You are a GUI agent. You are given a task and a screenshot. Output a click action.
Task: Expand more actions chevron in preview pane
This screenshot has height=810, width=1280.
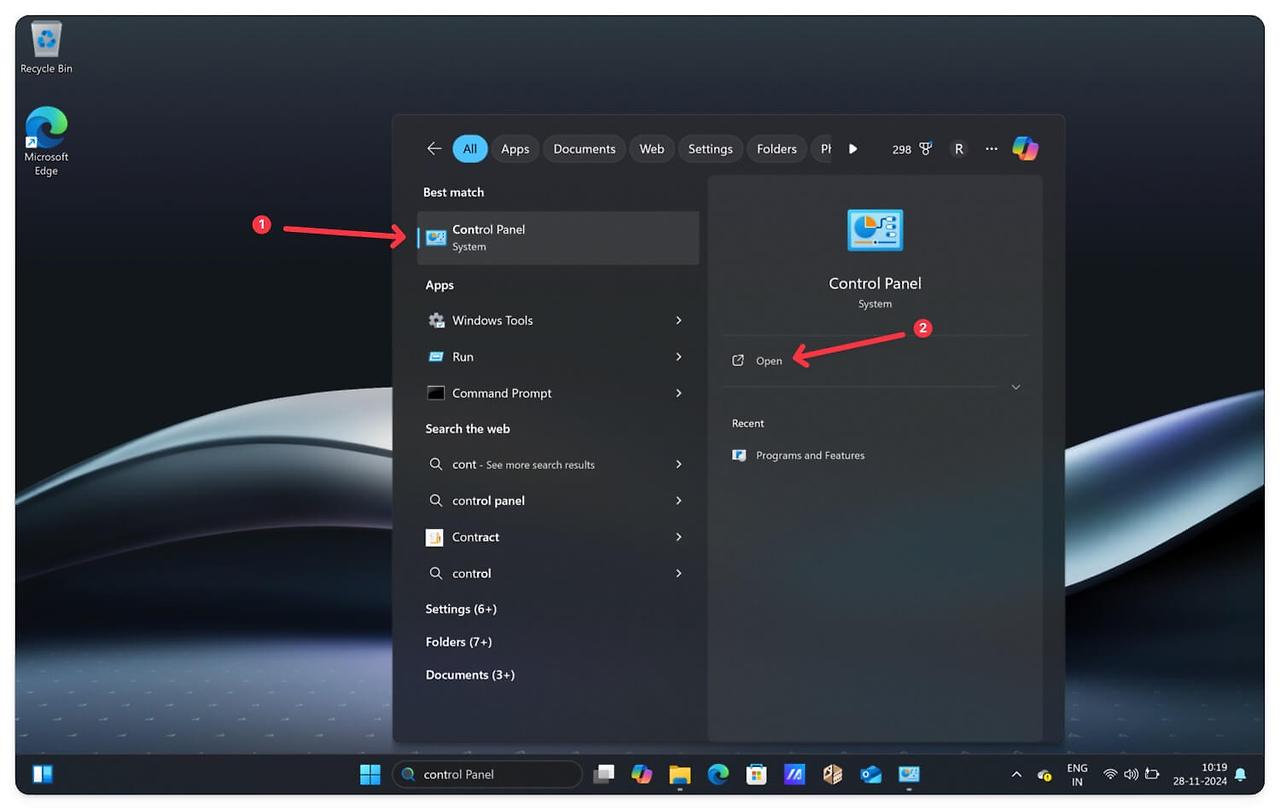(1016, 387)
